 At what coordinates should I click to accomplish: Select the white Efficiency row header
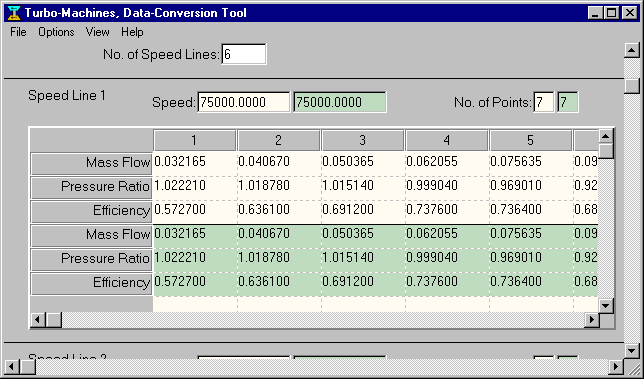pyautogui.click(x=91, y=211)
